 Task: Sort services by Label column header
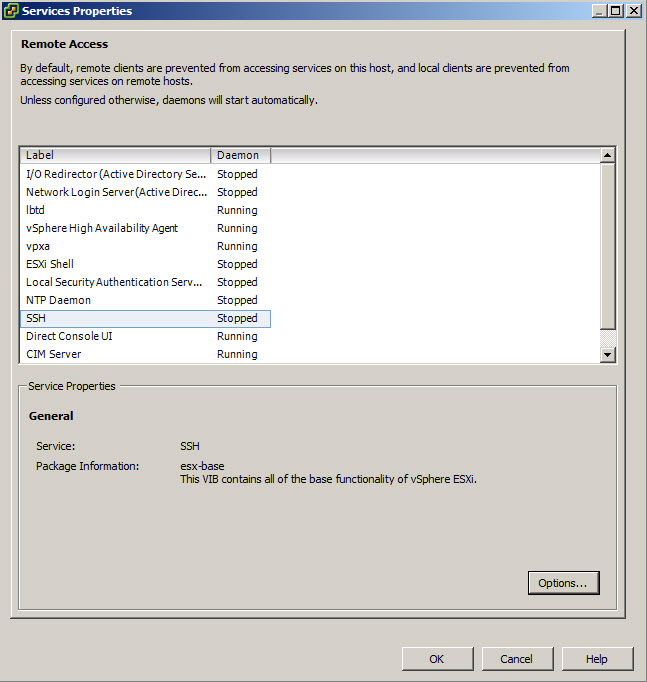click(114, 155)
